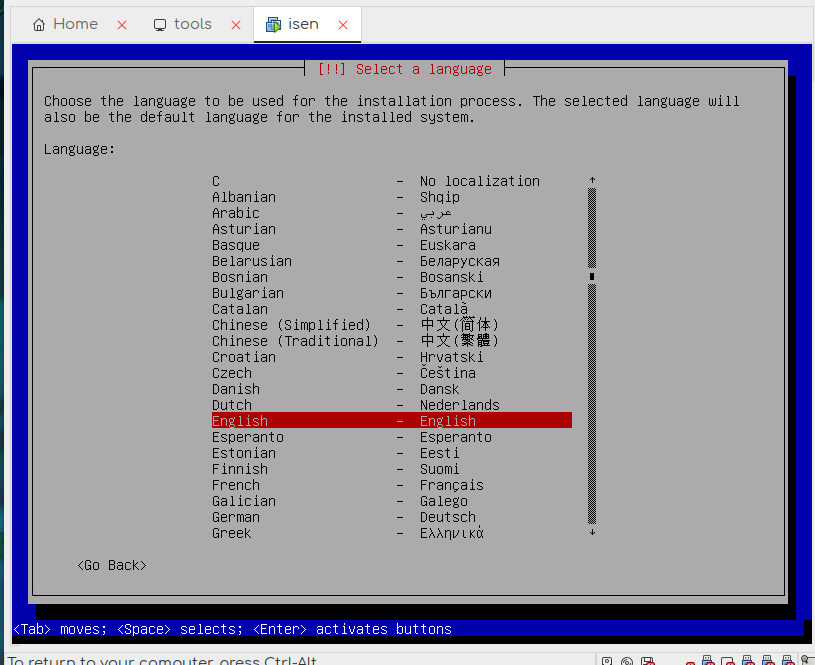Click the scrollbar position marker
This screenshot has height=665, width=815.
[x=592, y=277]
